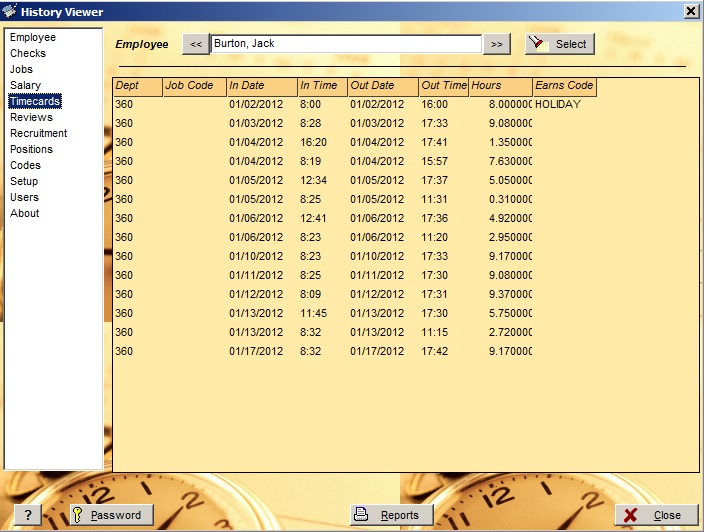
Task: Click Hours value 9.370000
Action: (x=510, y=294)
